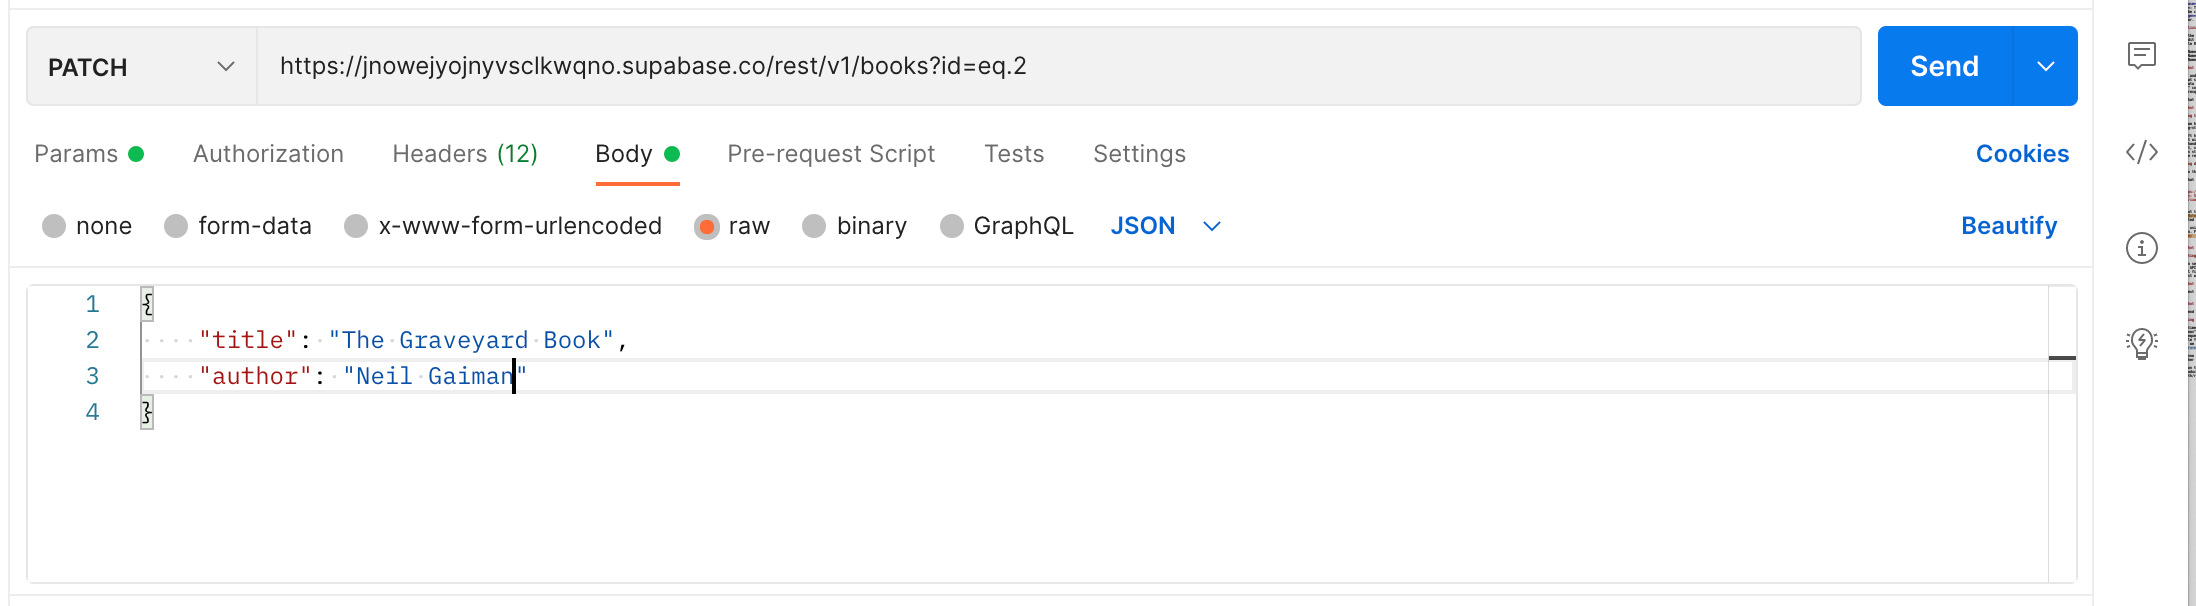Open the Pre-request Script tab

click(x=831, y=154)
